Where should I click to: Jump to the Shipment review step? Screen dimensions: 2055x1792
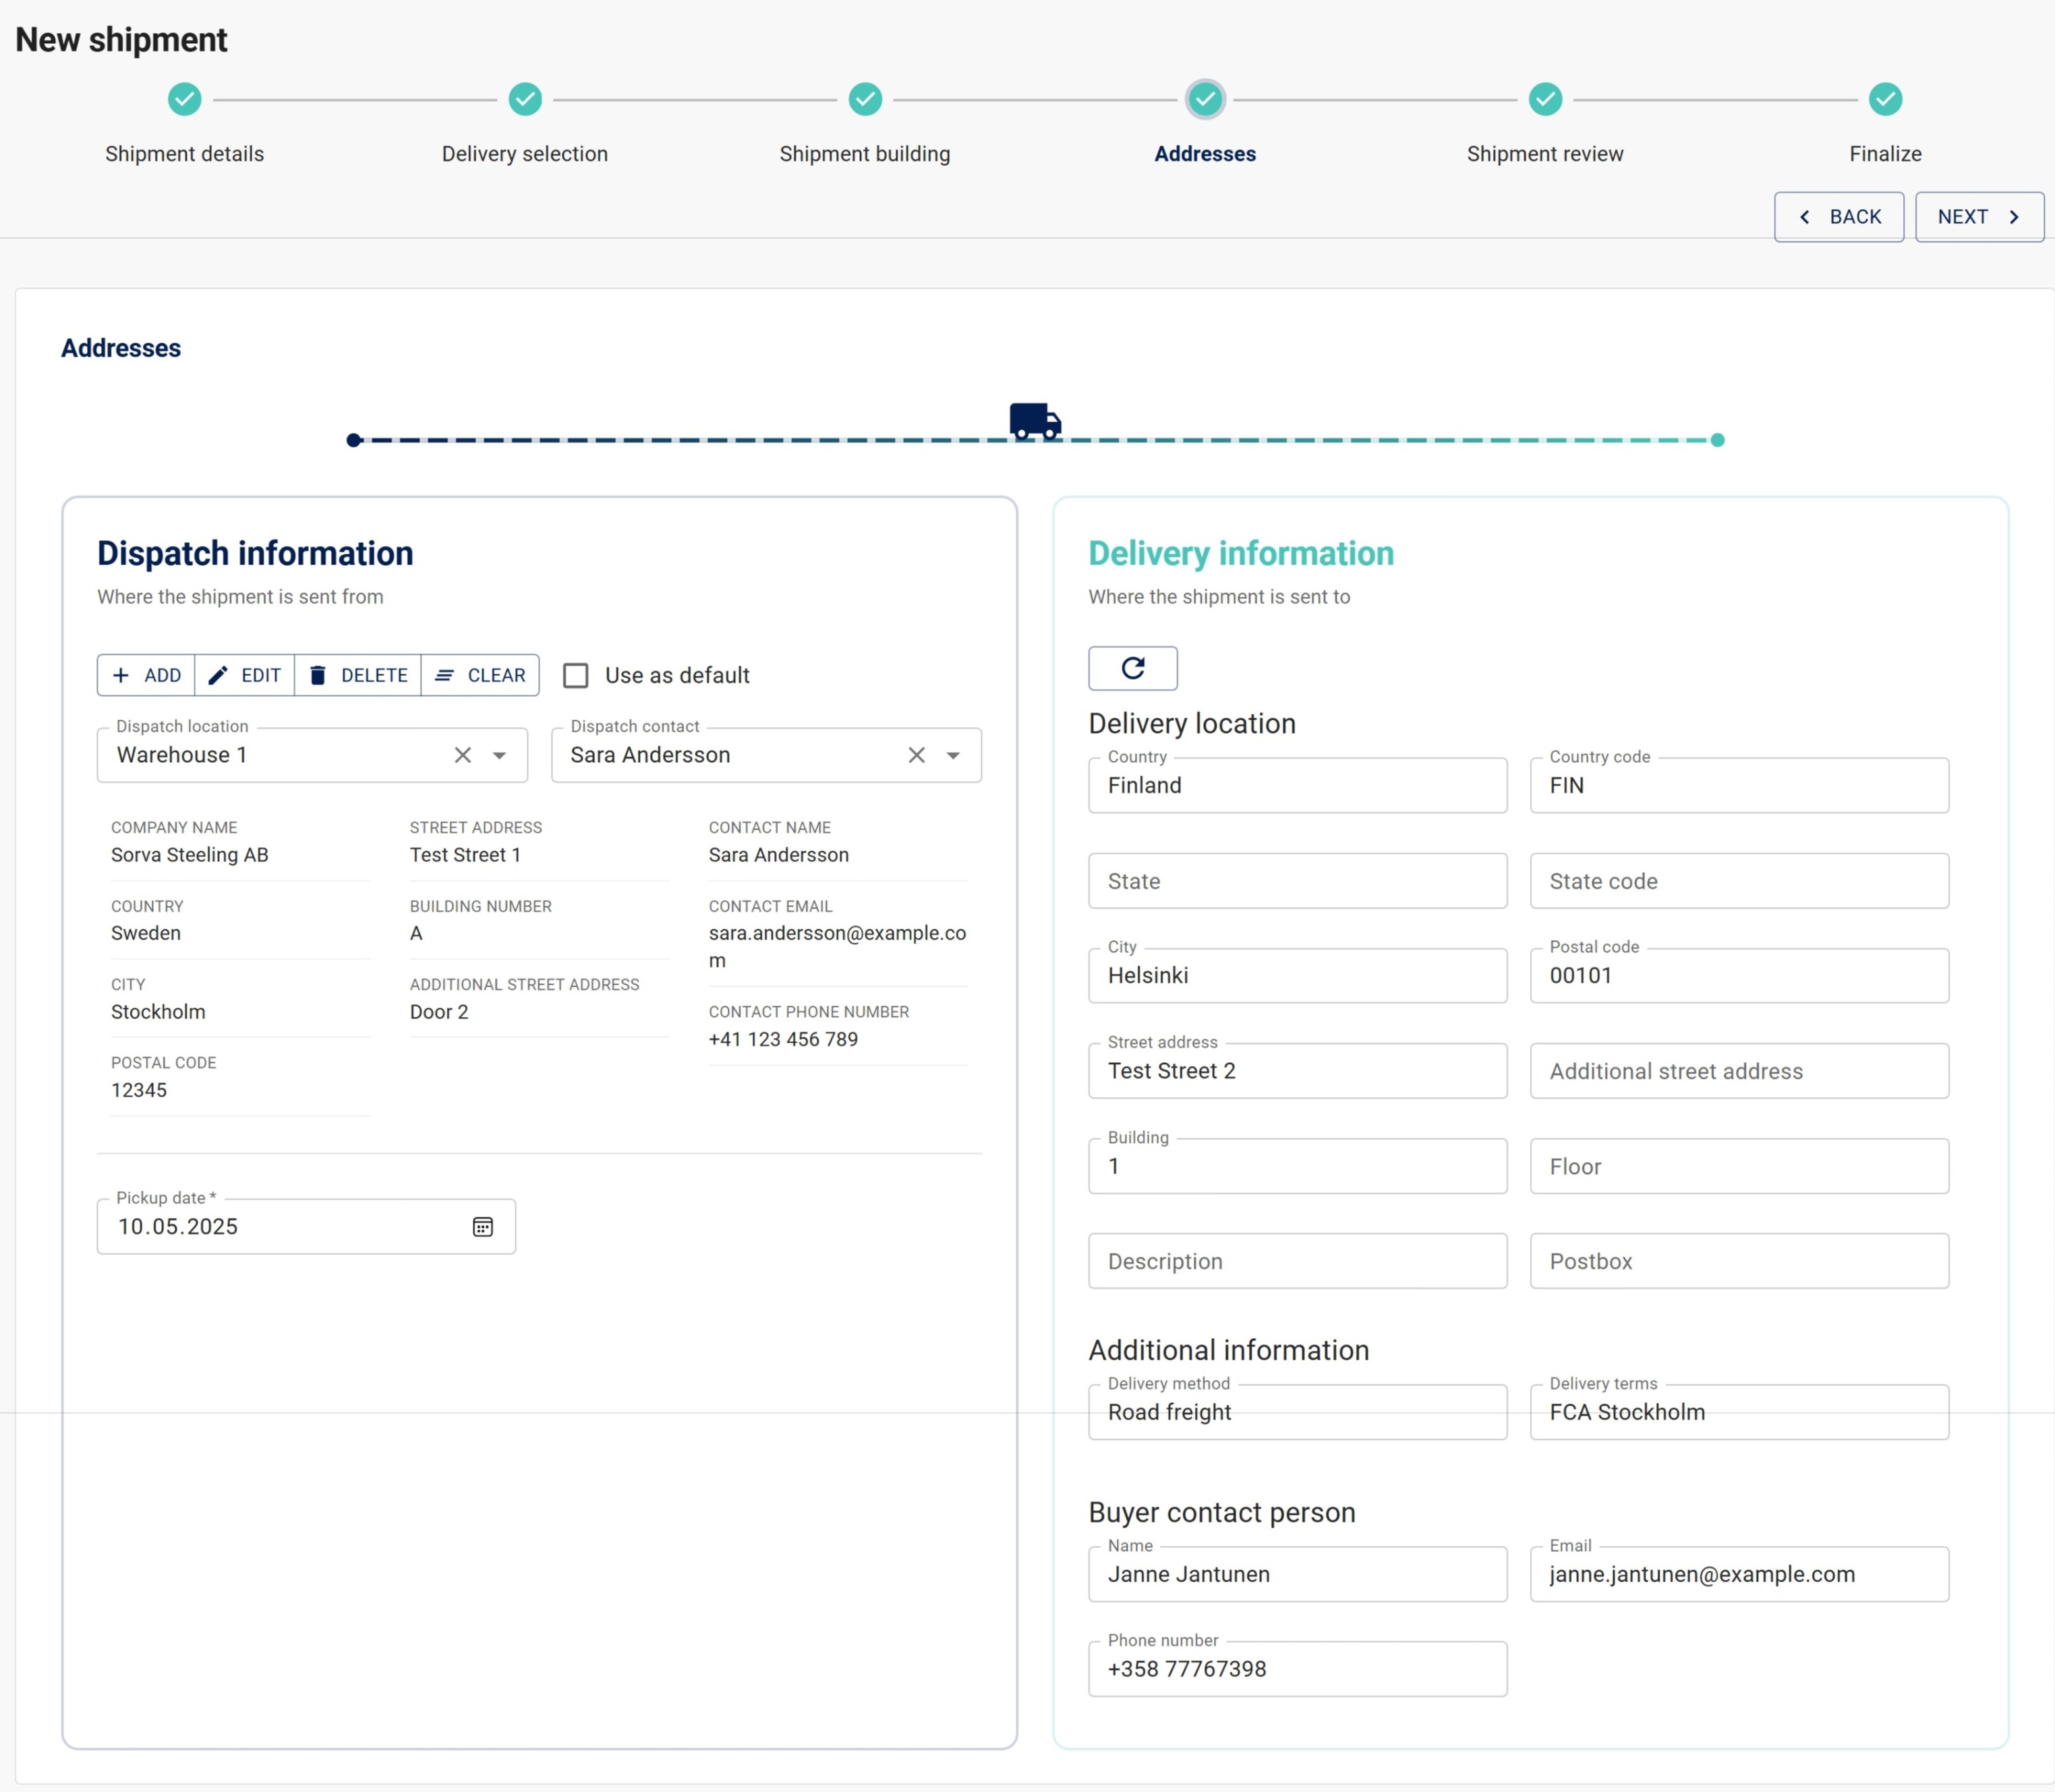pyautogui.click(x=1545, y=100)
